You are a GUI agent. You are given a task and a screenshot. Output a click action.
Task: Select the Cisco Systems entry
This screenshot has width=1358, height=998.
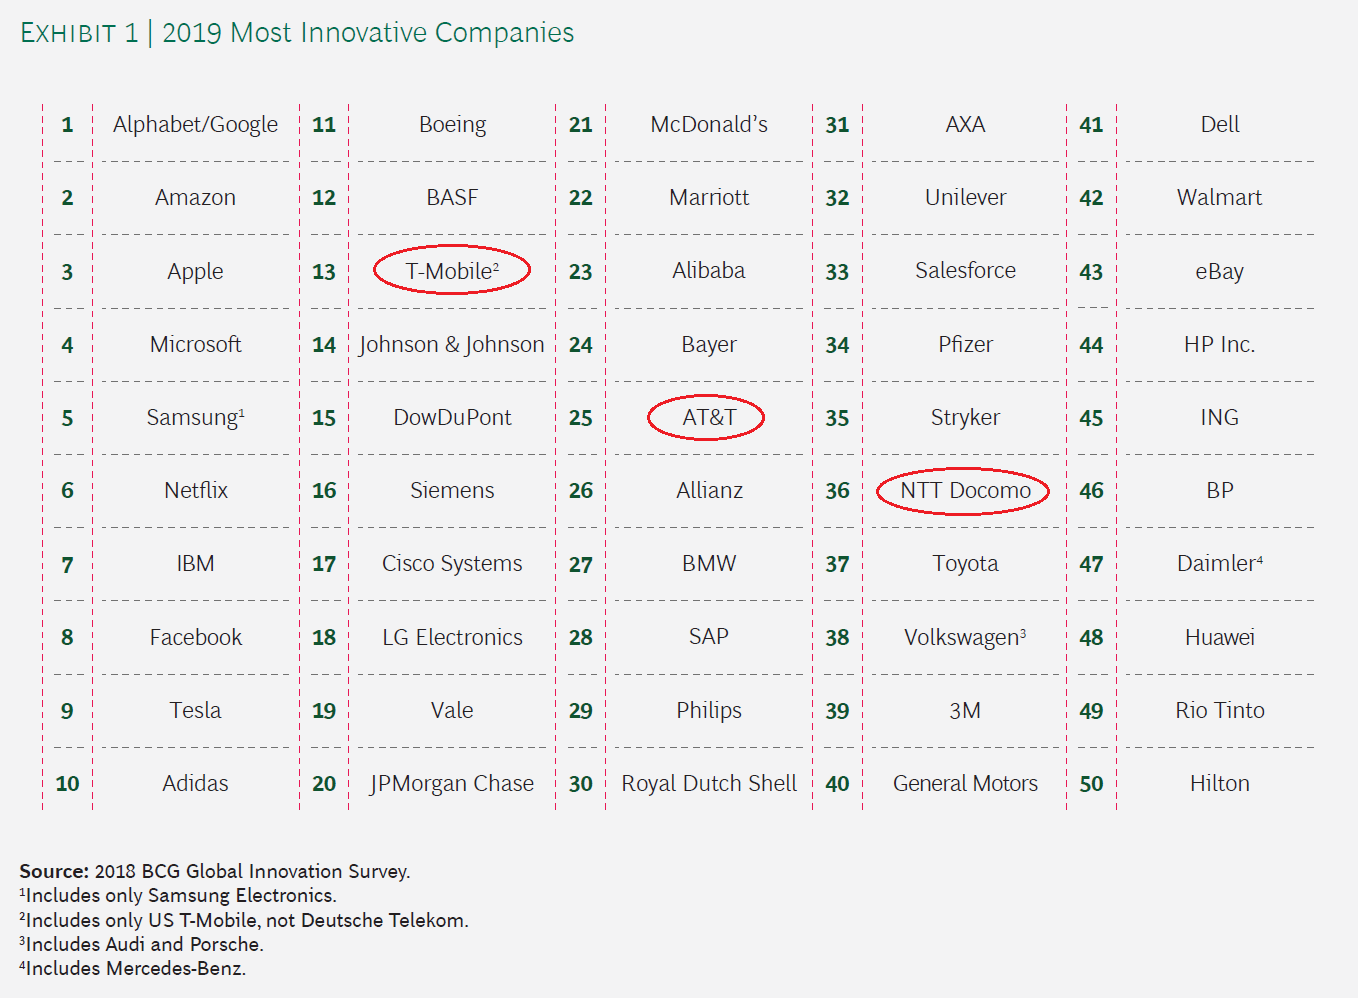pos(451,564)
